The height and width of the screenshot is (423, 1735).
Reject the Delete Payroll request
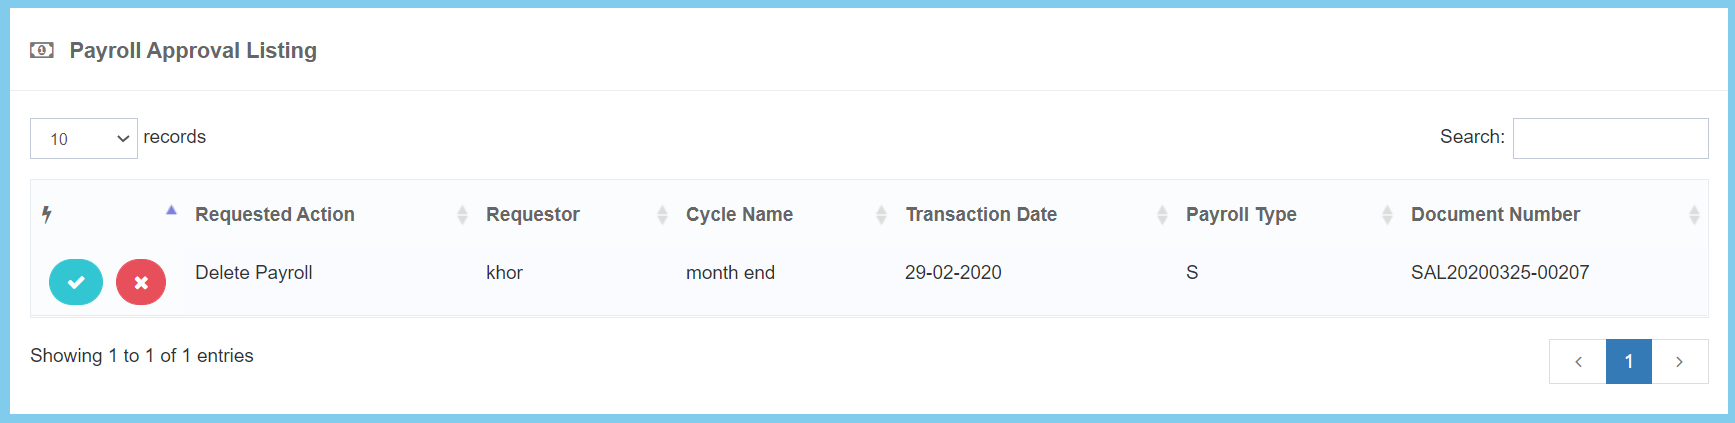(141, 282)
